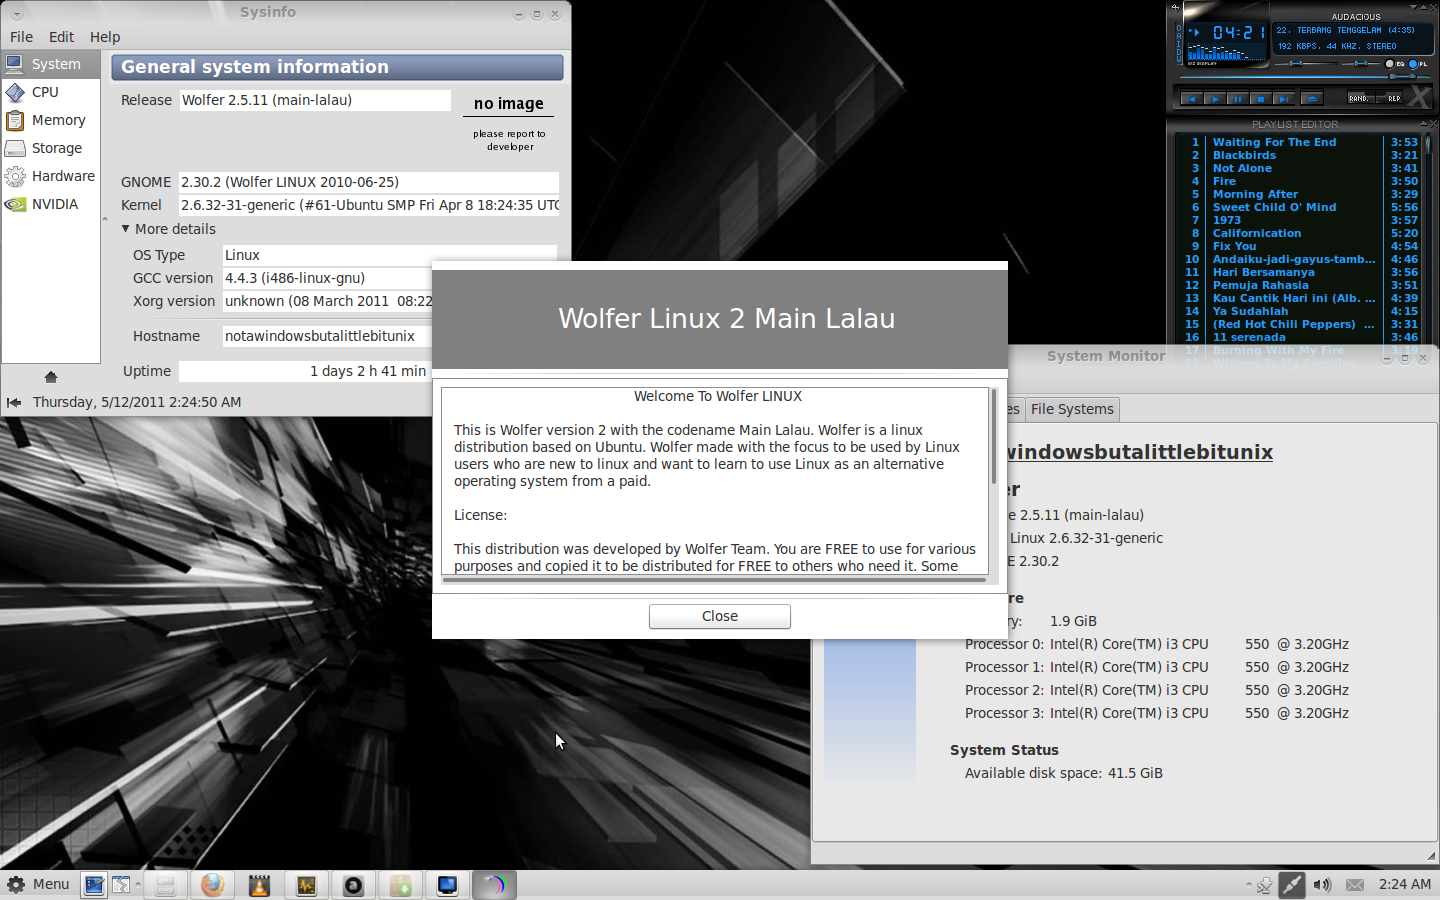Open NVIDIA section in Sysinfo sidebar
Image resolution: width=1440 pixels, height=900 pixels.
pyautogui.click(x=51, y=204)
